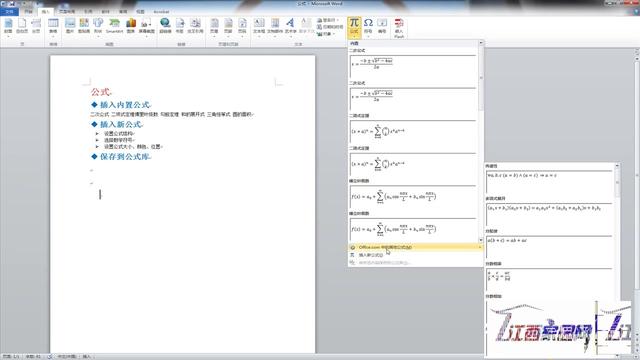Viewport: 640px width, 360px height.
Task: Click scroll-up arrow of Office.com submenu
Action: (617, 166)
